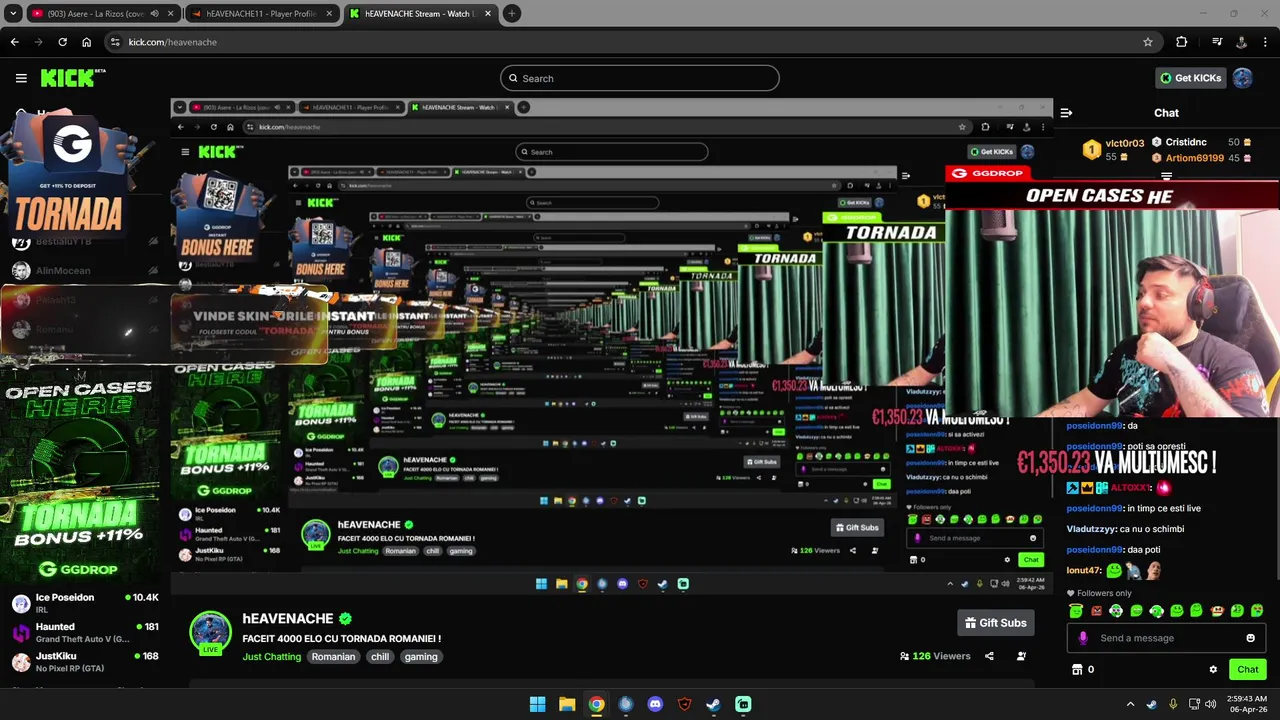
Task: Go to Kick home via logo
Action: click(72, 78)
